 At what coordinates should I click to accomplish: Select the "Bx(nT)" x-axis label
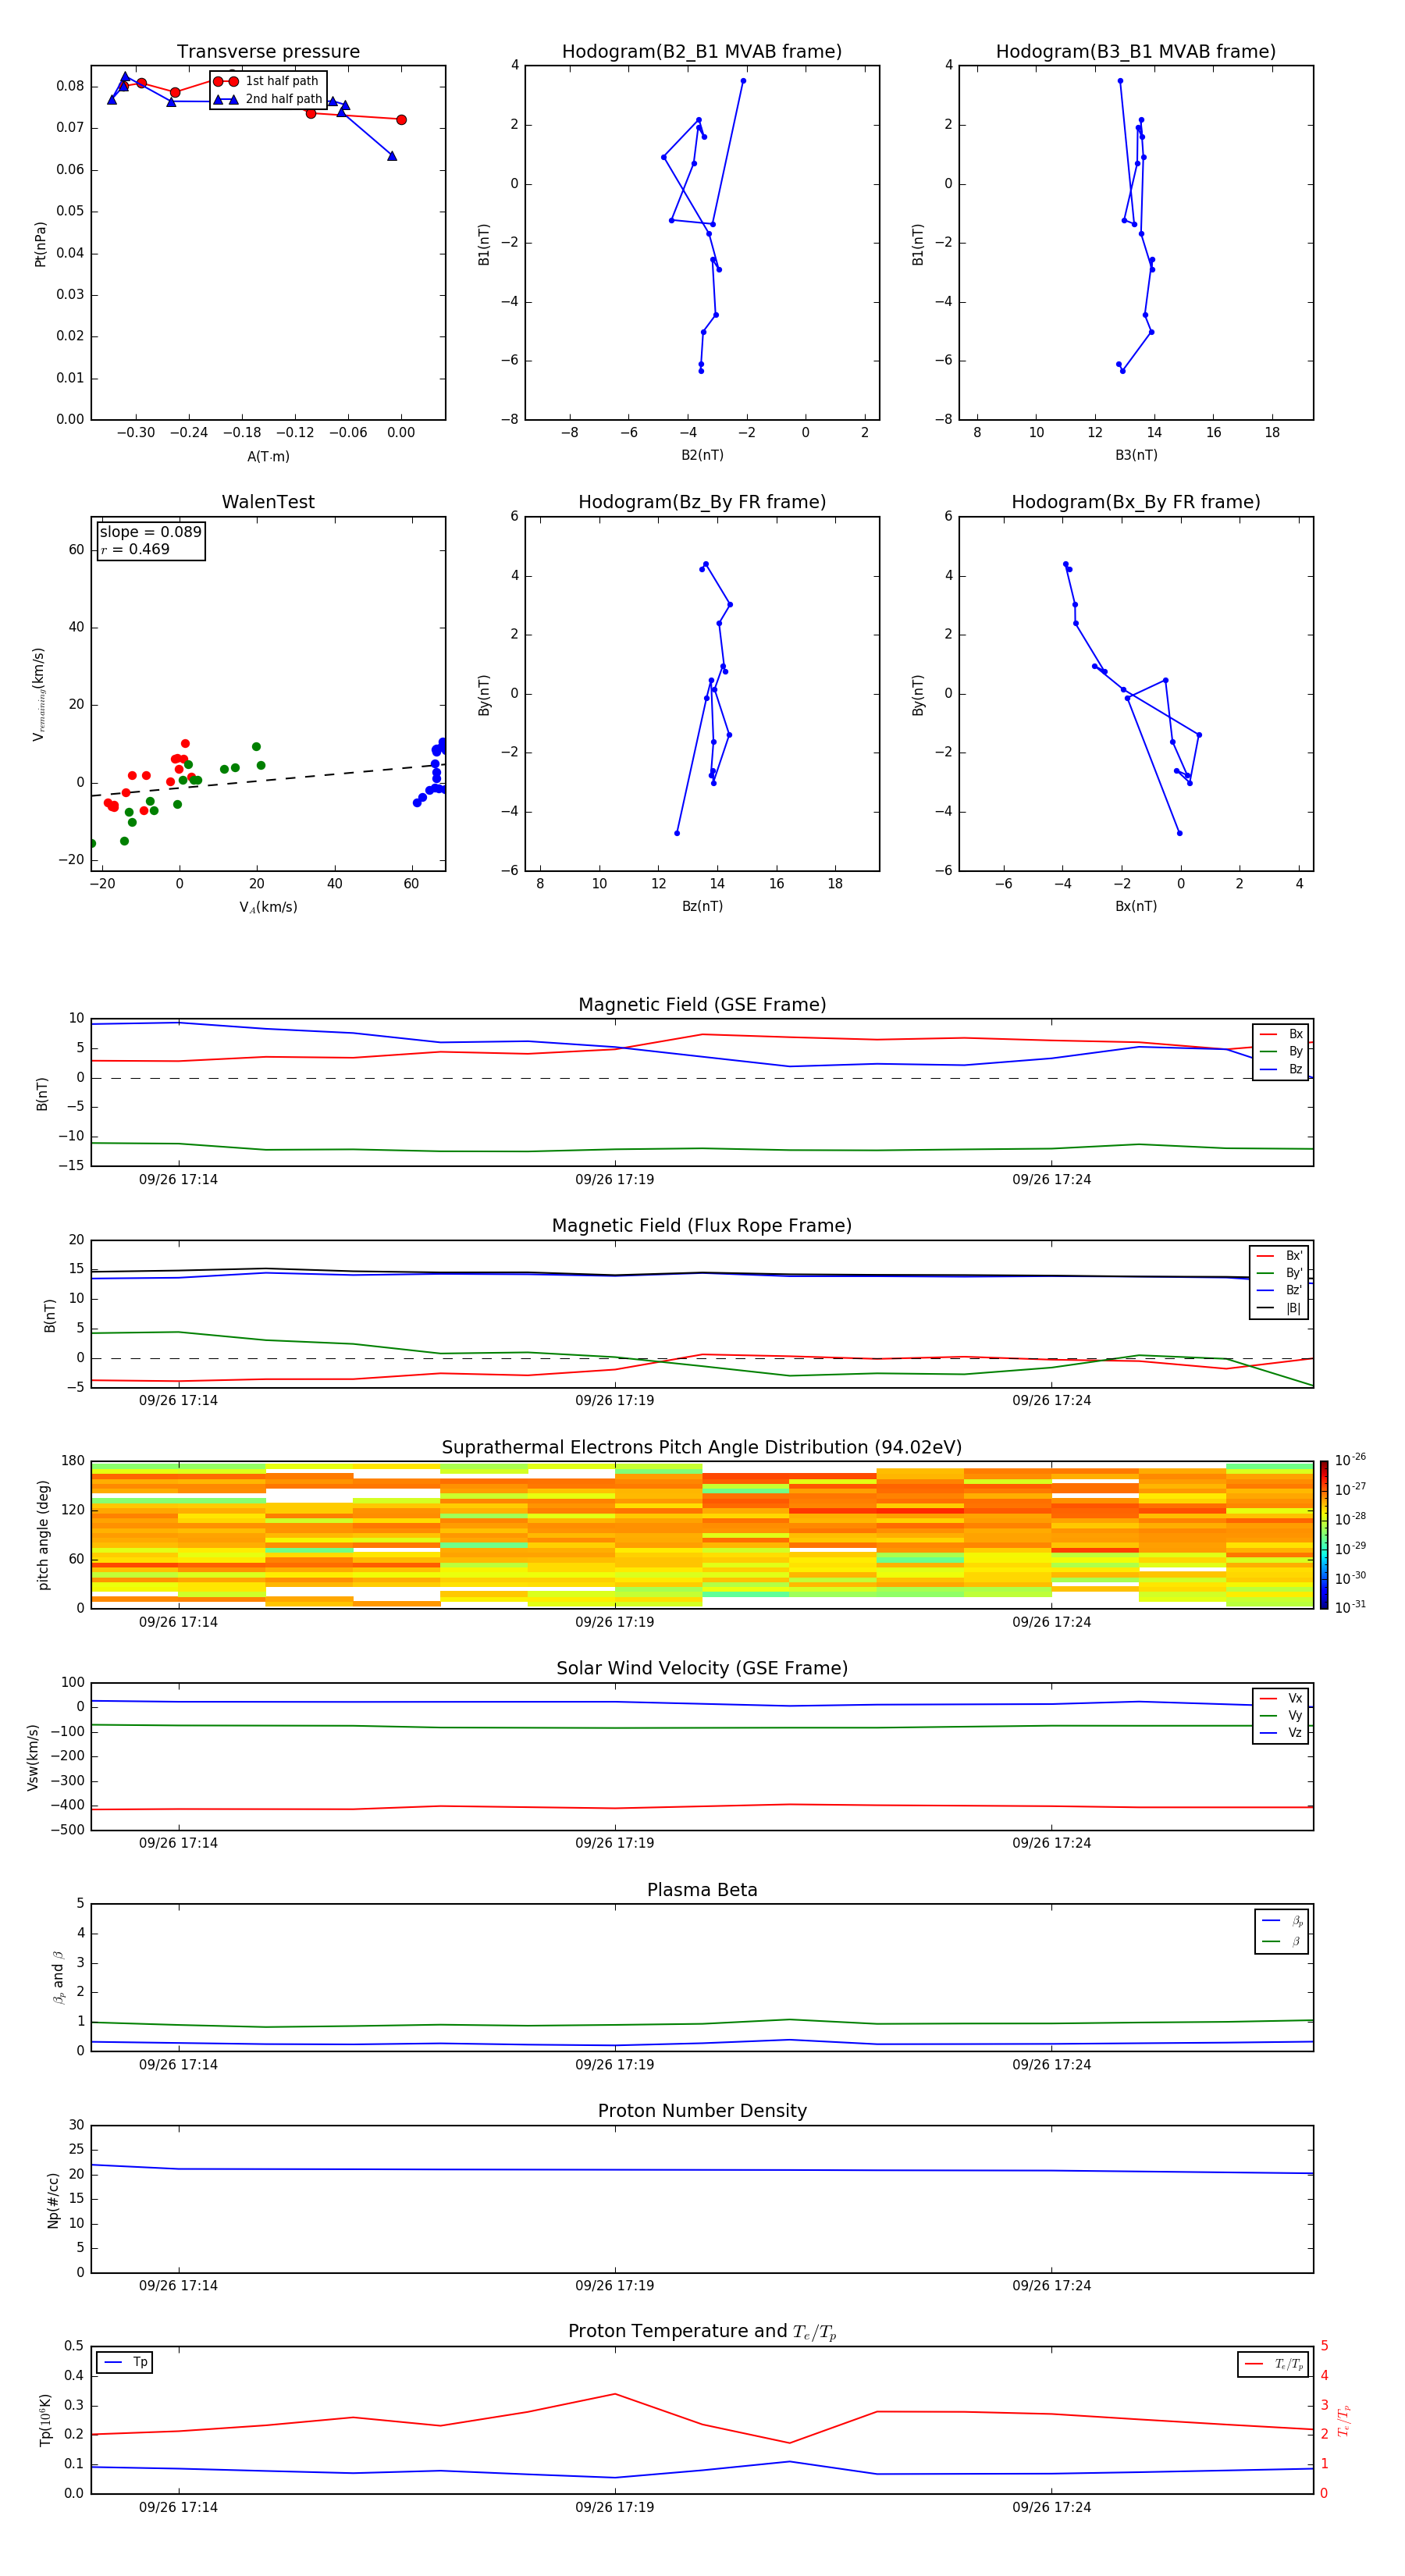(x=1136, y=906)
